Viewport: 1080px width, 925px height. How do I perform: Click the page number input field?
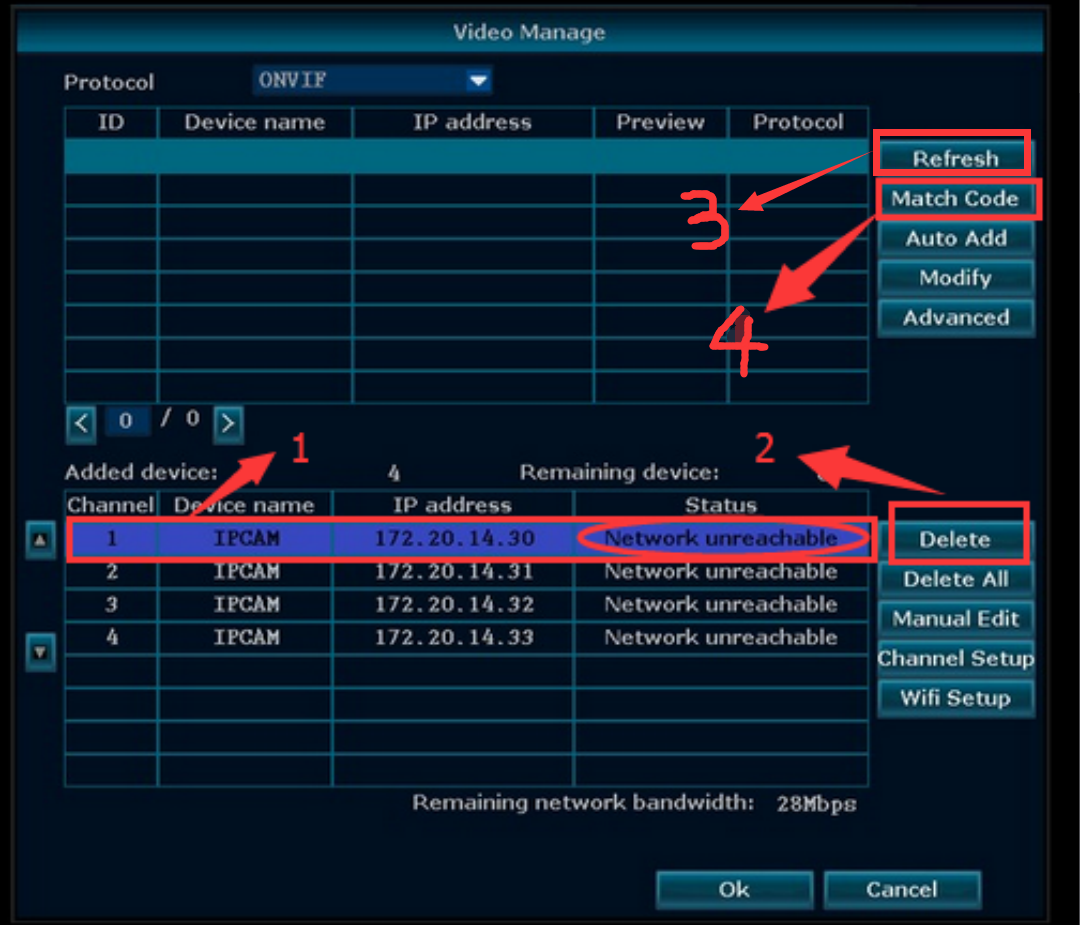pos(127,421)
